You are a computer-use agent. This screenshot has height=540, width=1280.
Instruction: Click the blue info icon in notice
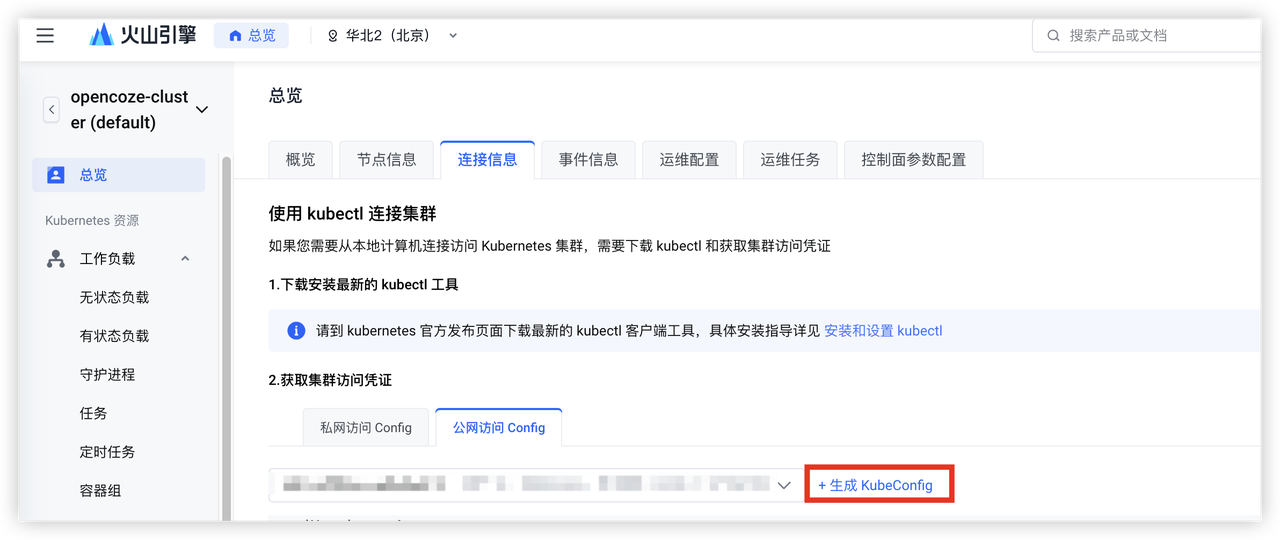(x=296, y=331)
